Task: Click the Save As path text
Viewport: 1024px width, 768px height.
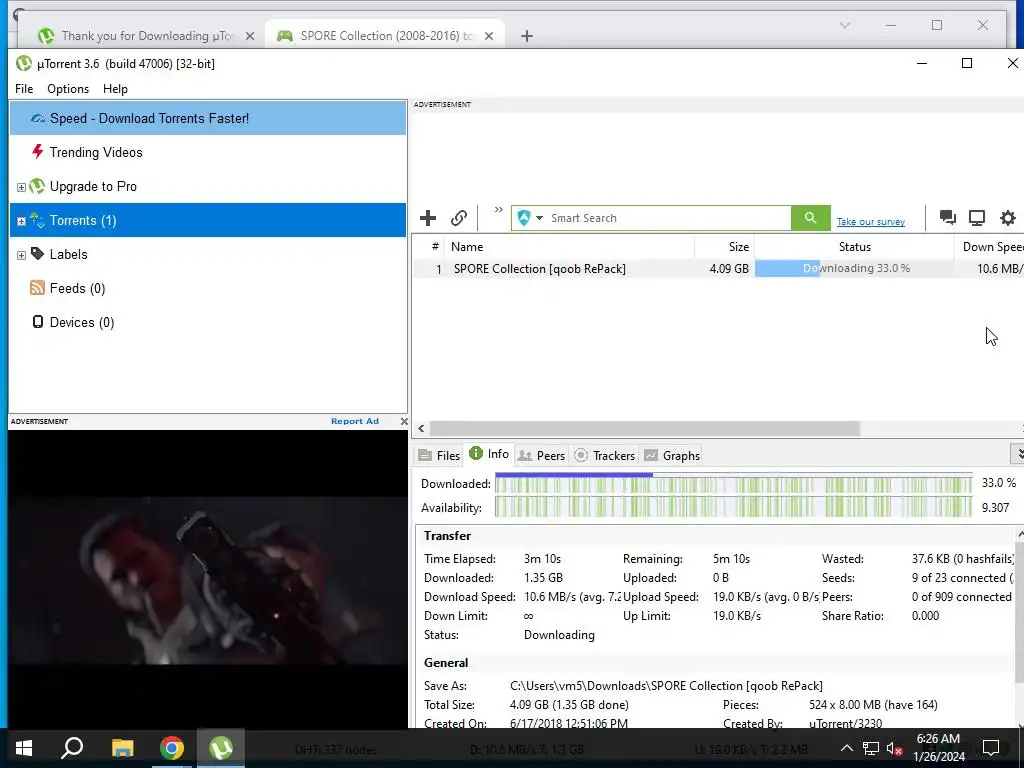Action: point(666,686)
